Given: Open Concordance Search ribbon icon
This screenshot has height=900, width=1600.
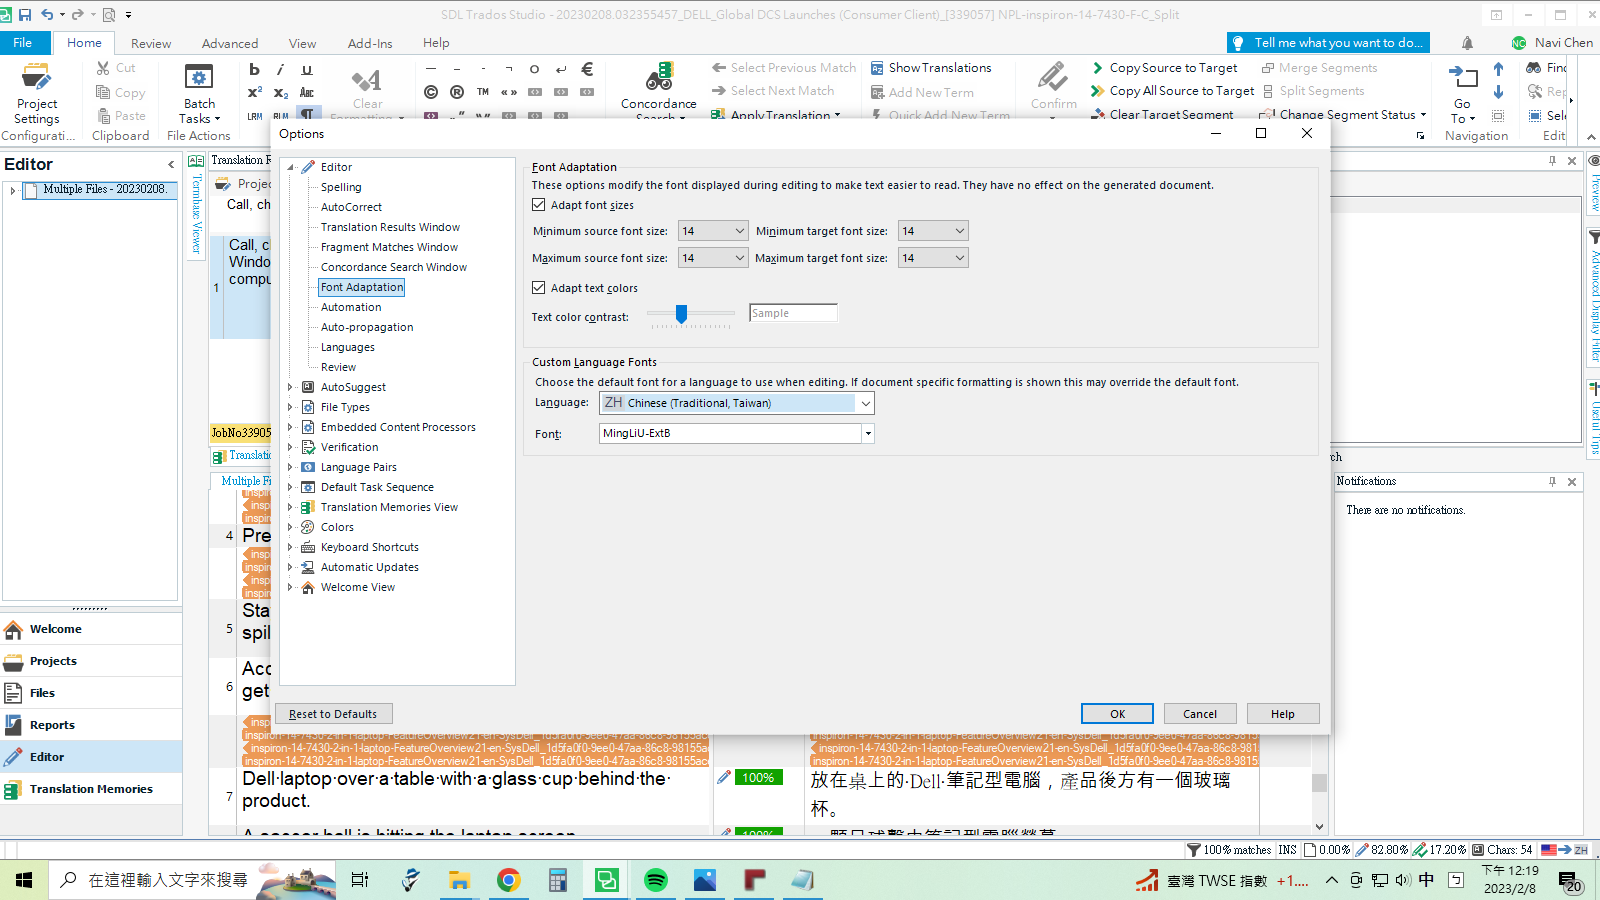Looking at the screenshot, I should tap(659, 90).
